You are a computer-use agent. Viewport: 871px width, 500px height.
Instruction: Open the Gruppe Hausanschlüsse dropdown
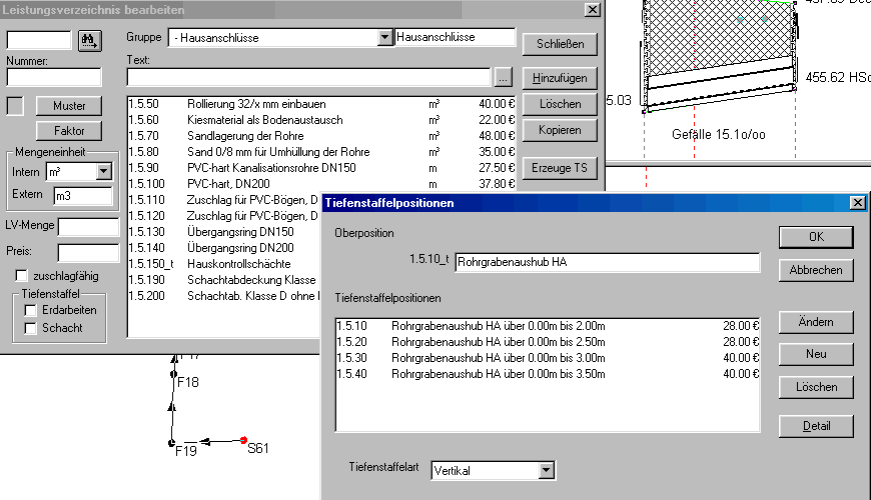(x=386, y=38)
